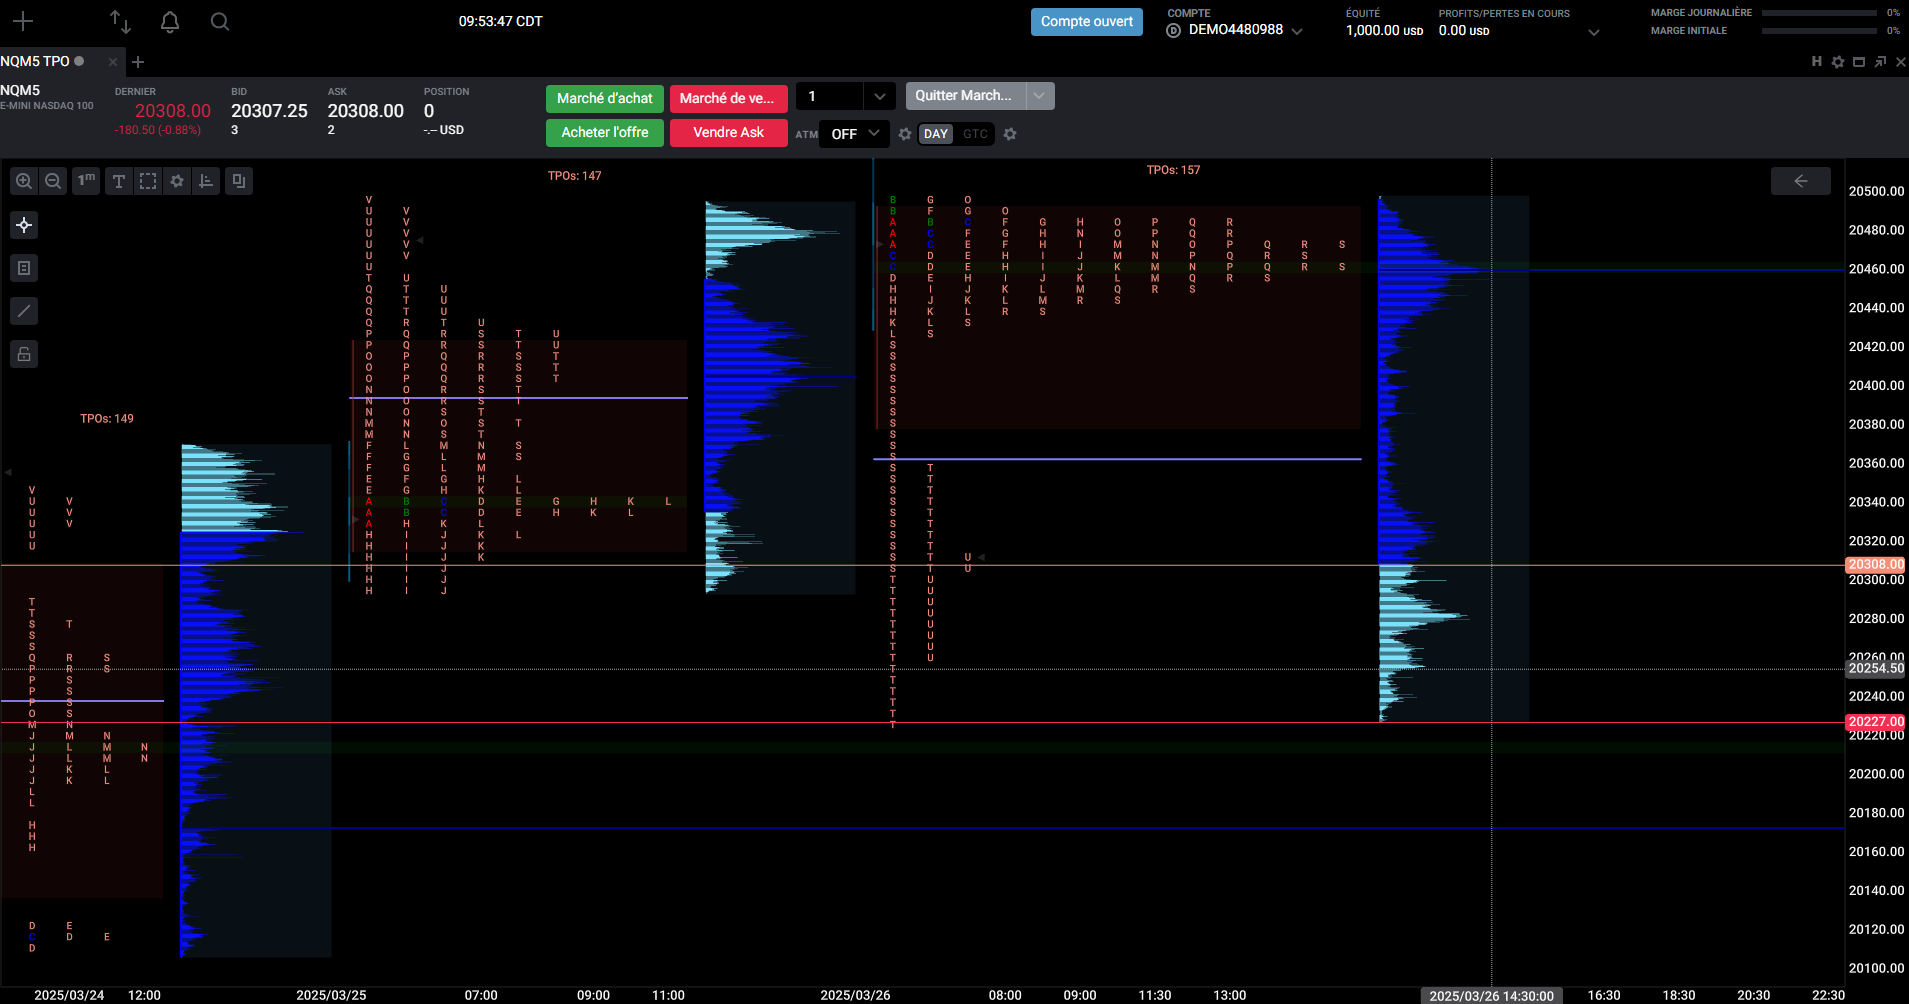The image size is (1909, 1004).
Task: Select the NQM5 TPO tab
Action: pyautogui.click(x=36, y=61)
